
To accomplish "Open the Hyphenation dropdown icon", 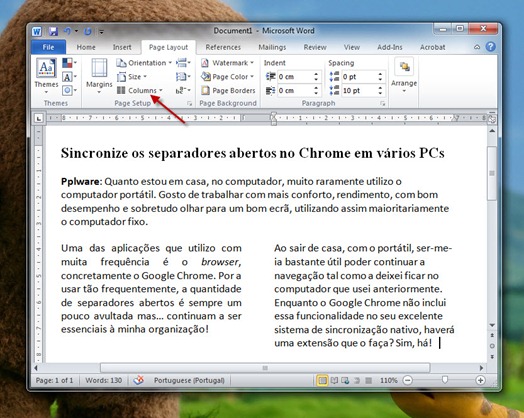I will 183,90.
